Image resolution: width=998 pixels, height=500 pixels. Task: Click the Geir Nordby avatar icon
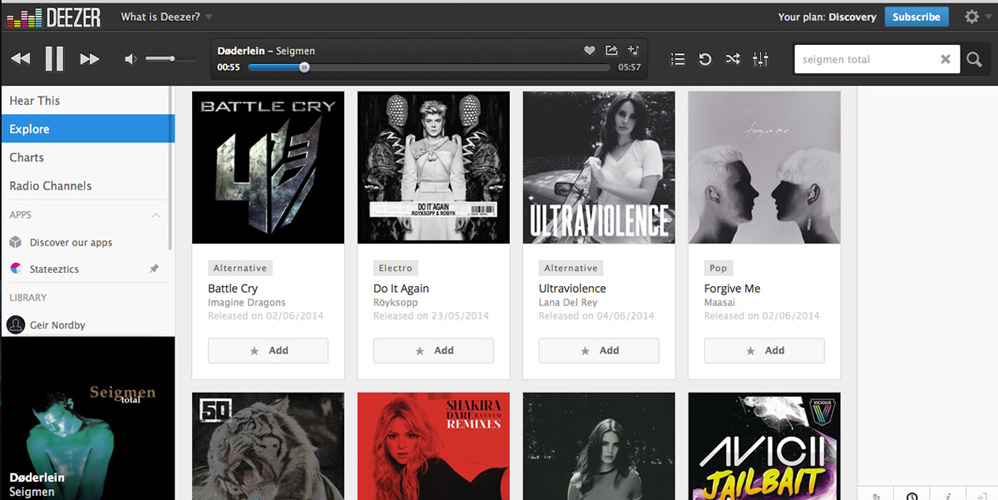point(15,325)
